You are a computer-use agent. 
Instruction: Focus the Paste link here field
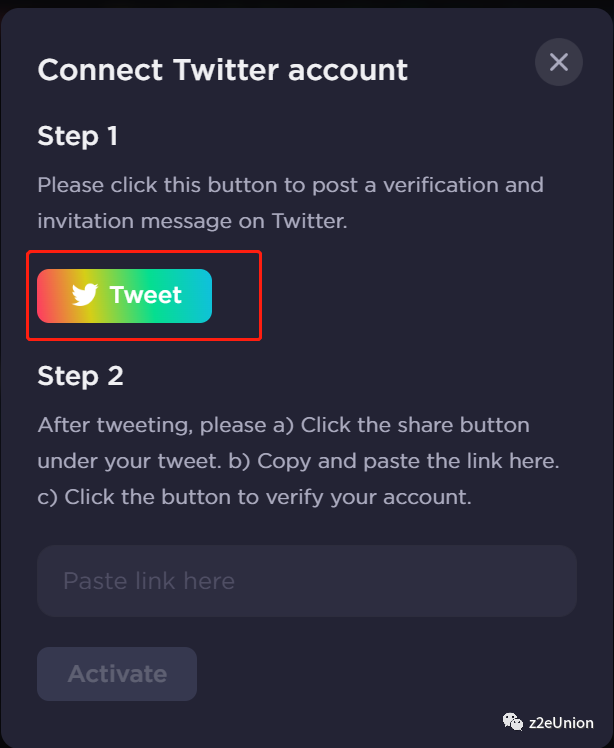tap(306, 581)
